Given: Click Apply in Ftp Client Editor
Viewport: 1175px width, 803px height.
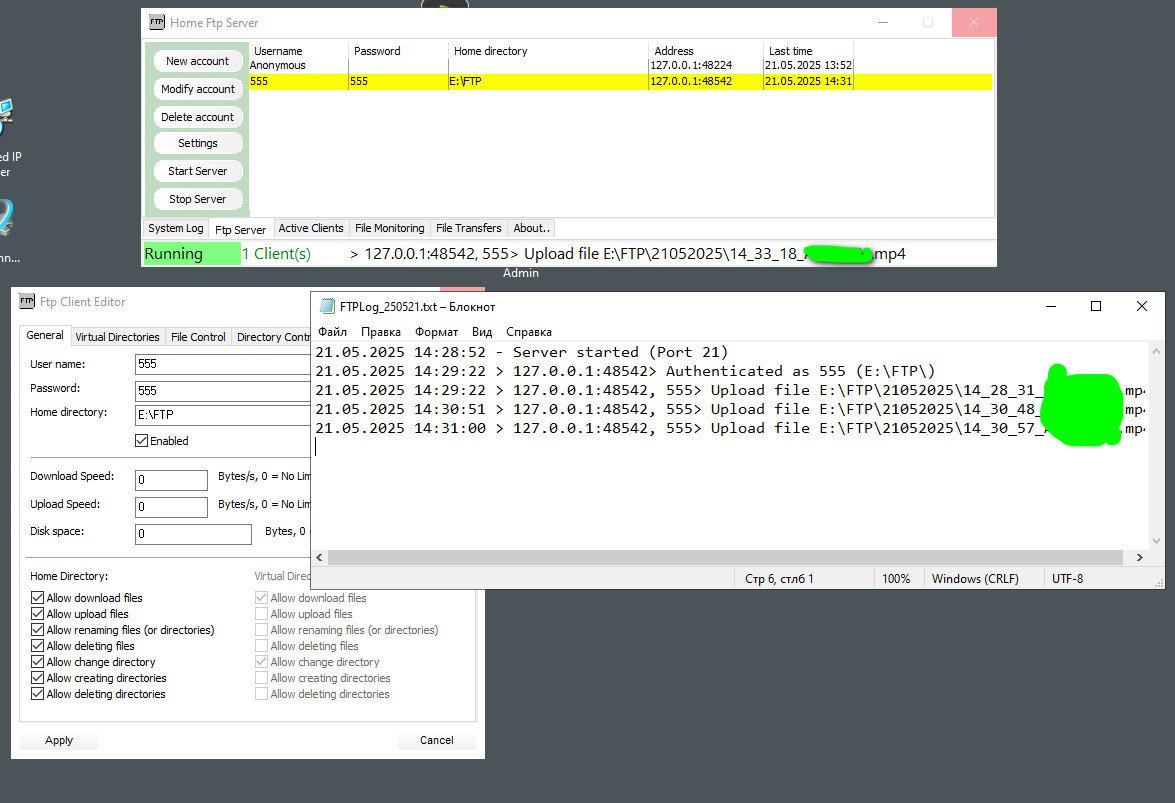Looking at the screenshot, I should [58, 740].
